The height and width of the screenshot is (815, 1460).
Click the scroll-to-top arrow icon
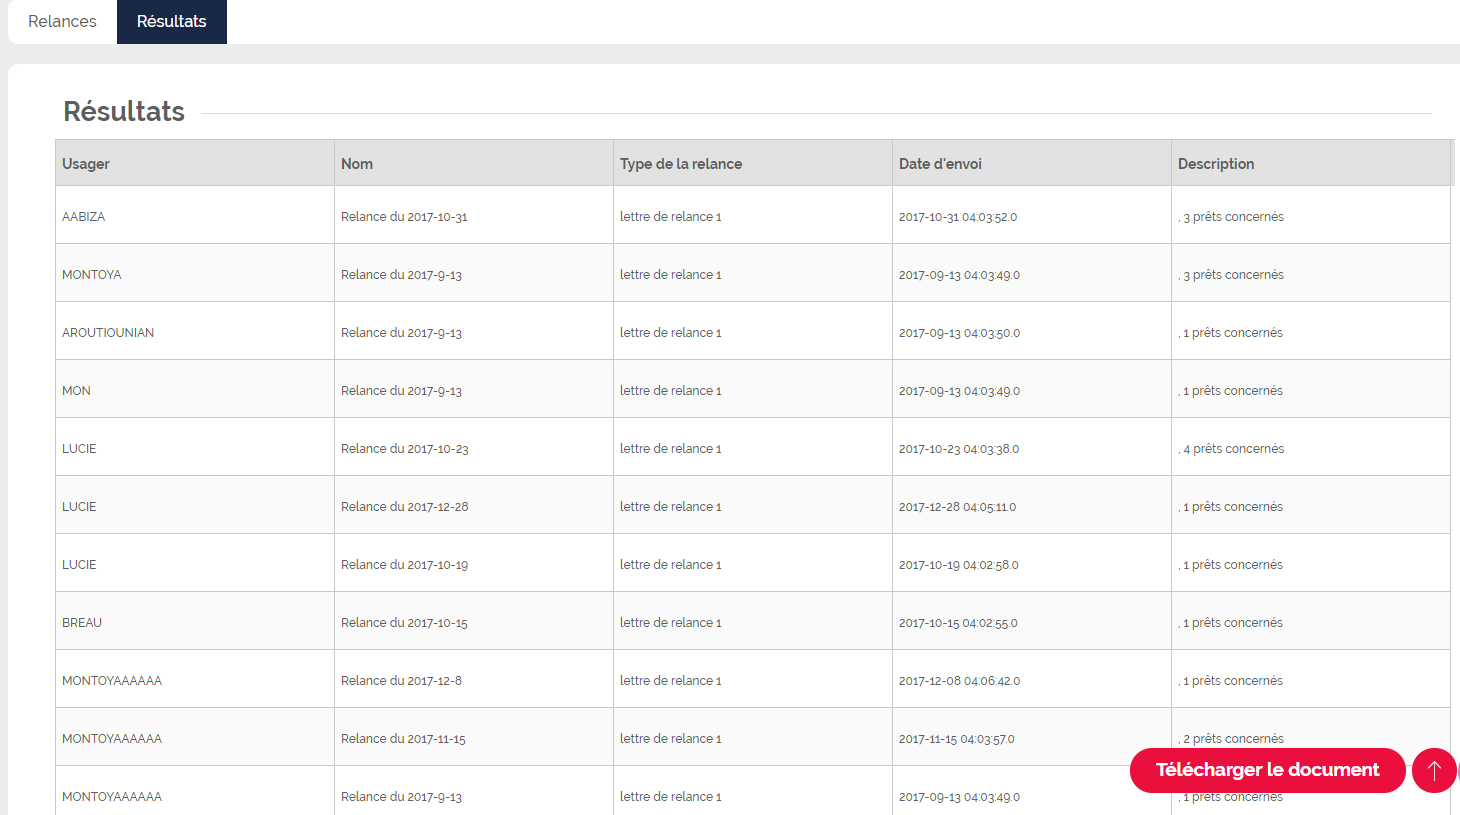point(1434,770)
